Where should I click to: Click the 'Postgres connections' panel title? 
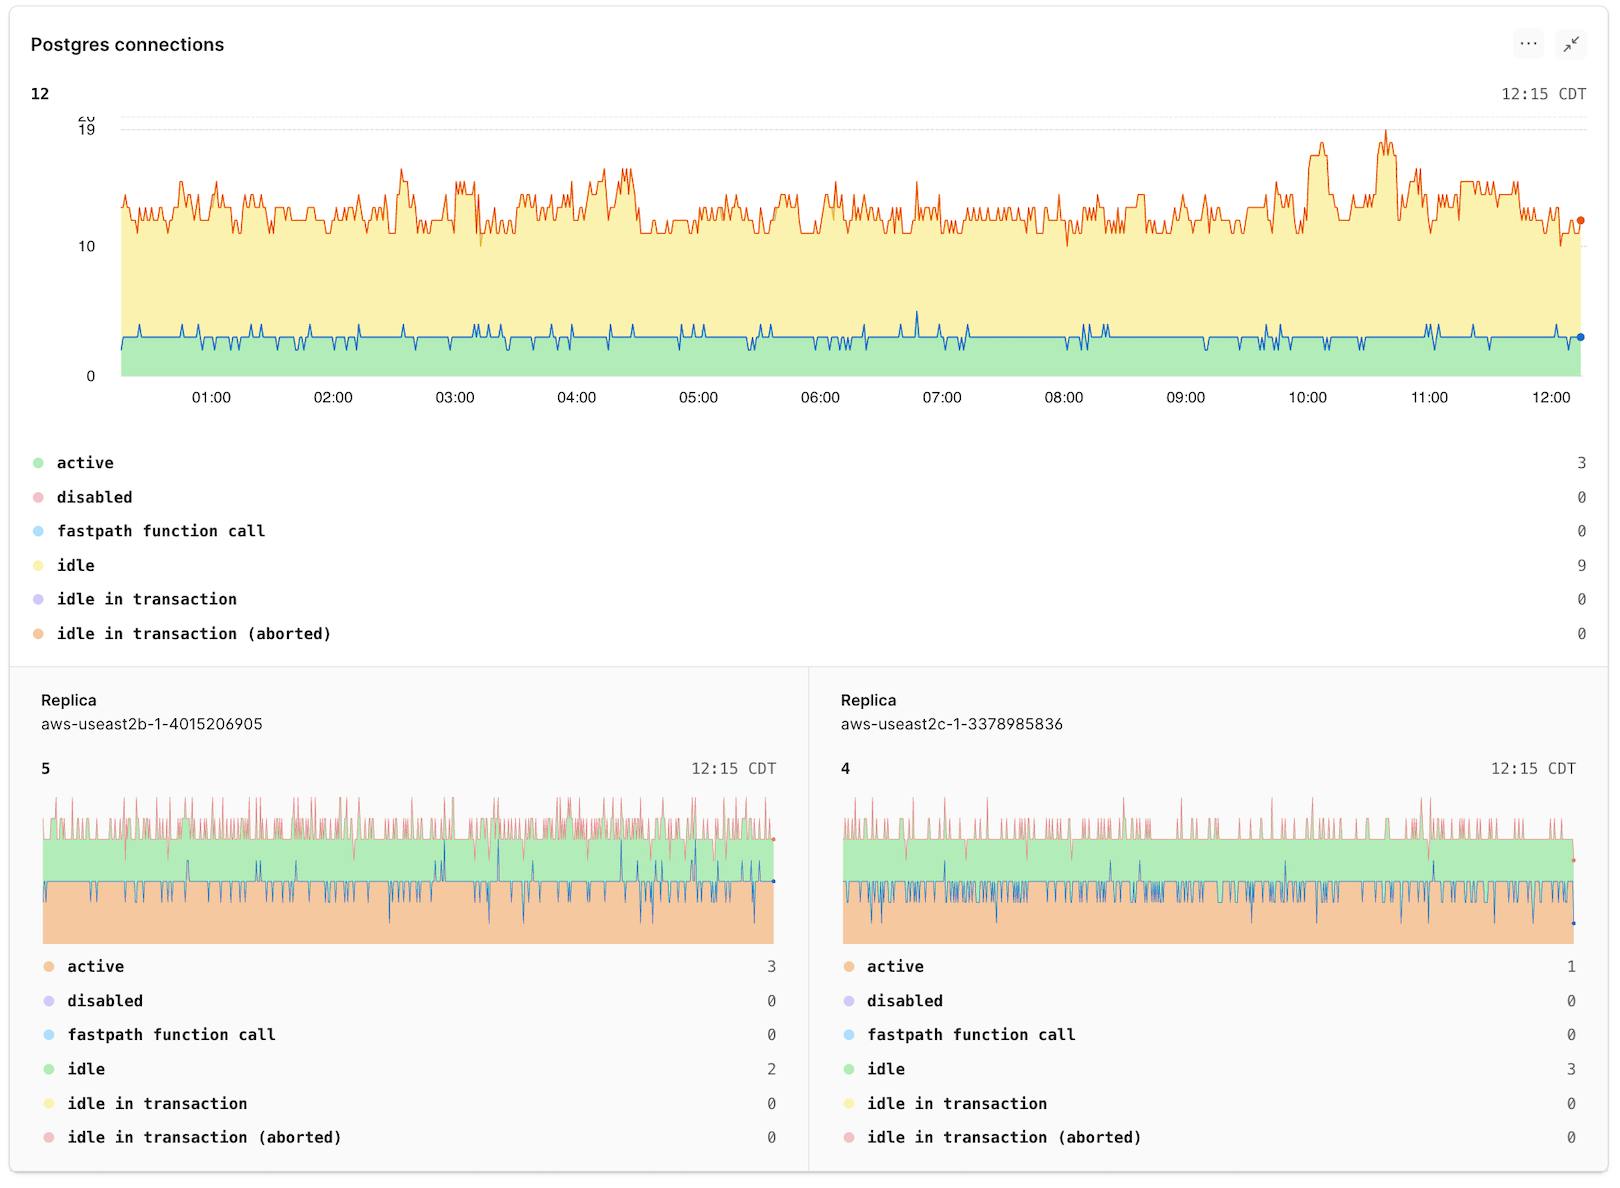click(x=127, y=45)
